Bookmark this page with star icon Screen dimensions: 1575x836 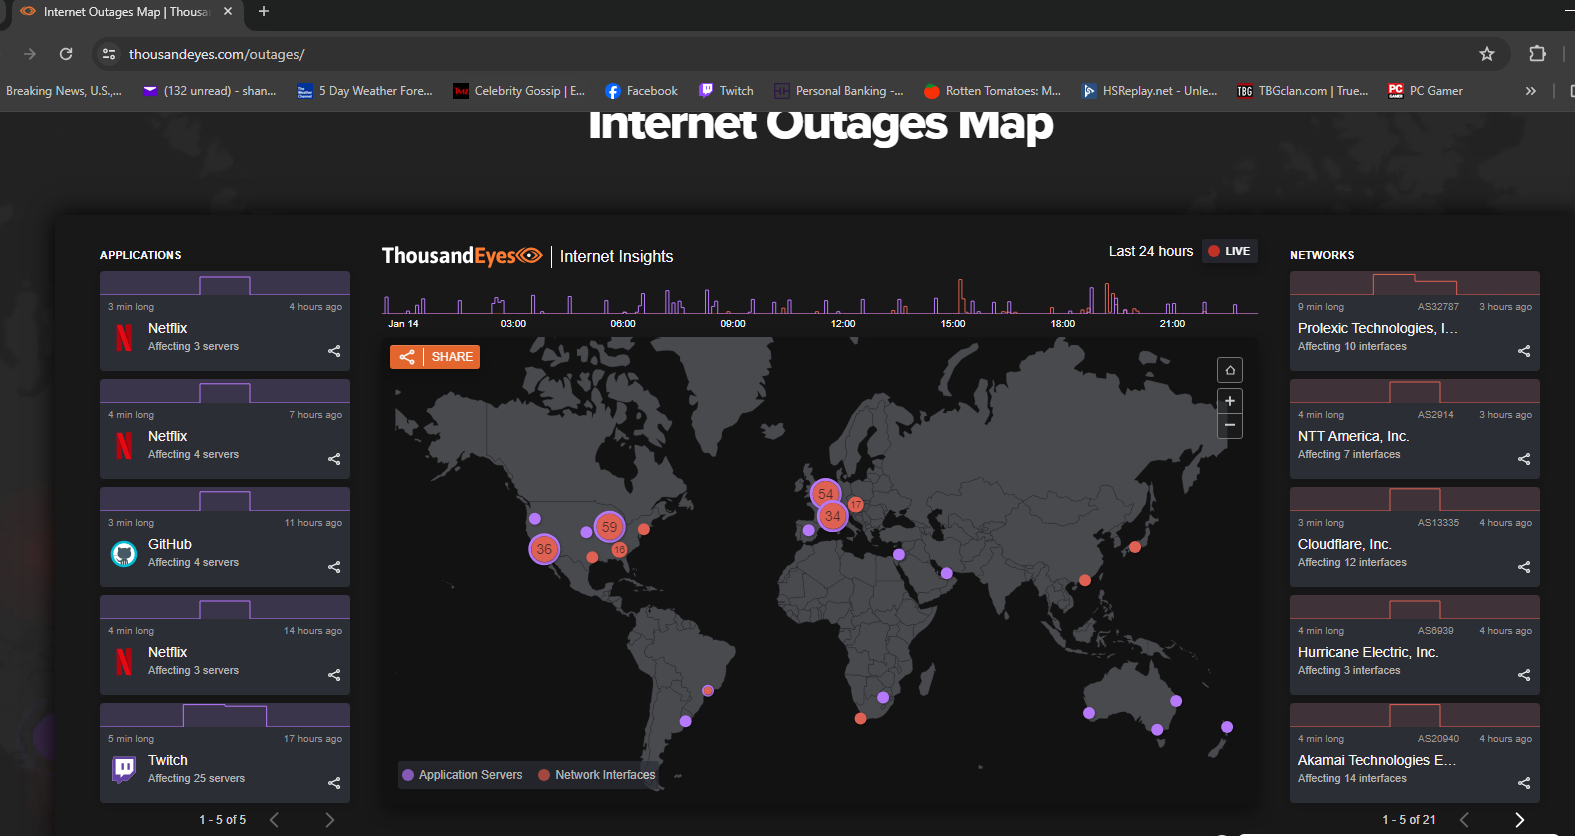click(1487, 54)
